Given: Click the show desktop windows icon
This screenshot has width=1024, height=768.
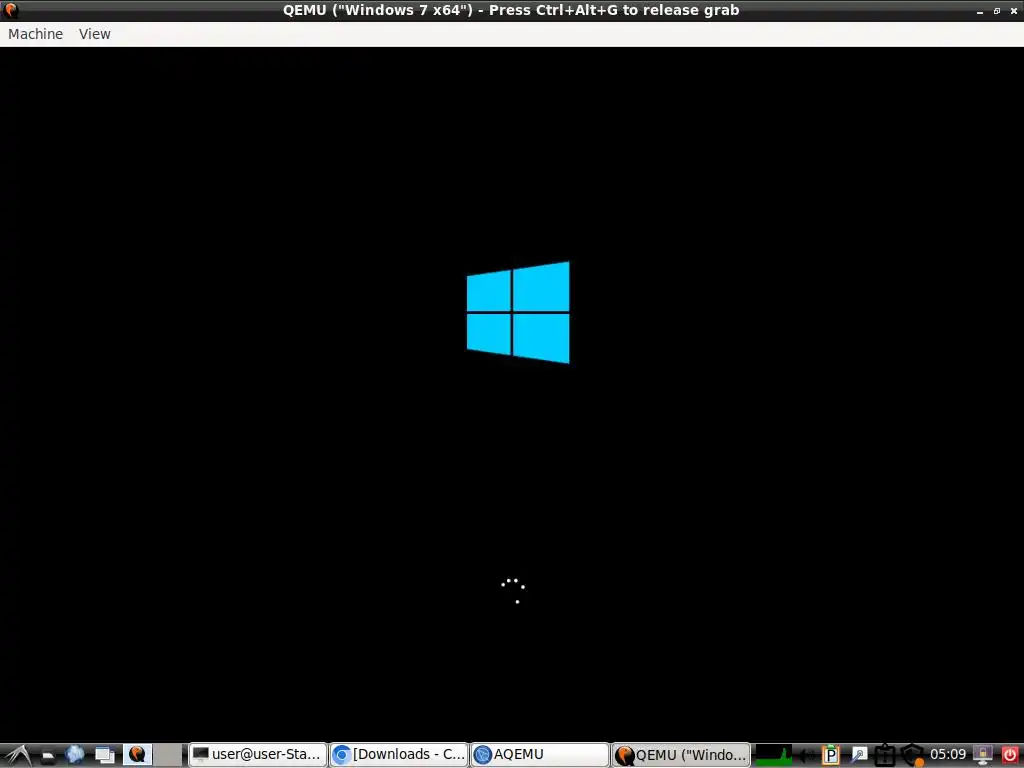Looking at the screenshot, I should (104, 756).
